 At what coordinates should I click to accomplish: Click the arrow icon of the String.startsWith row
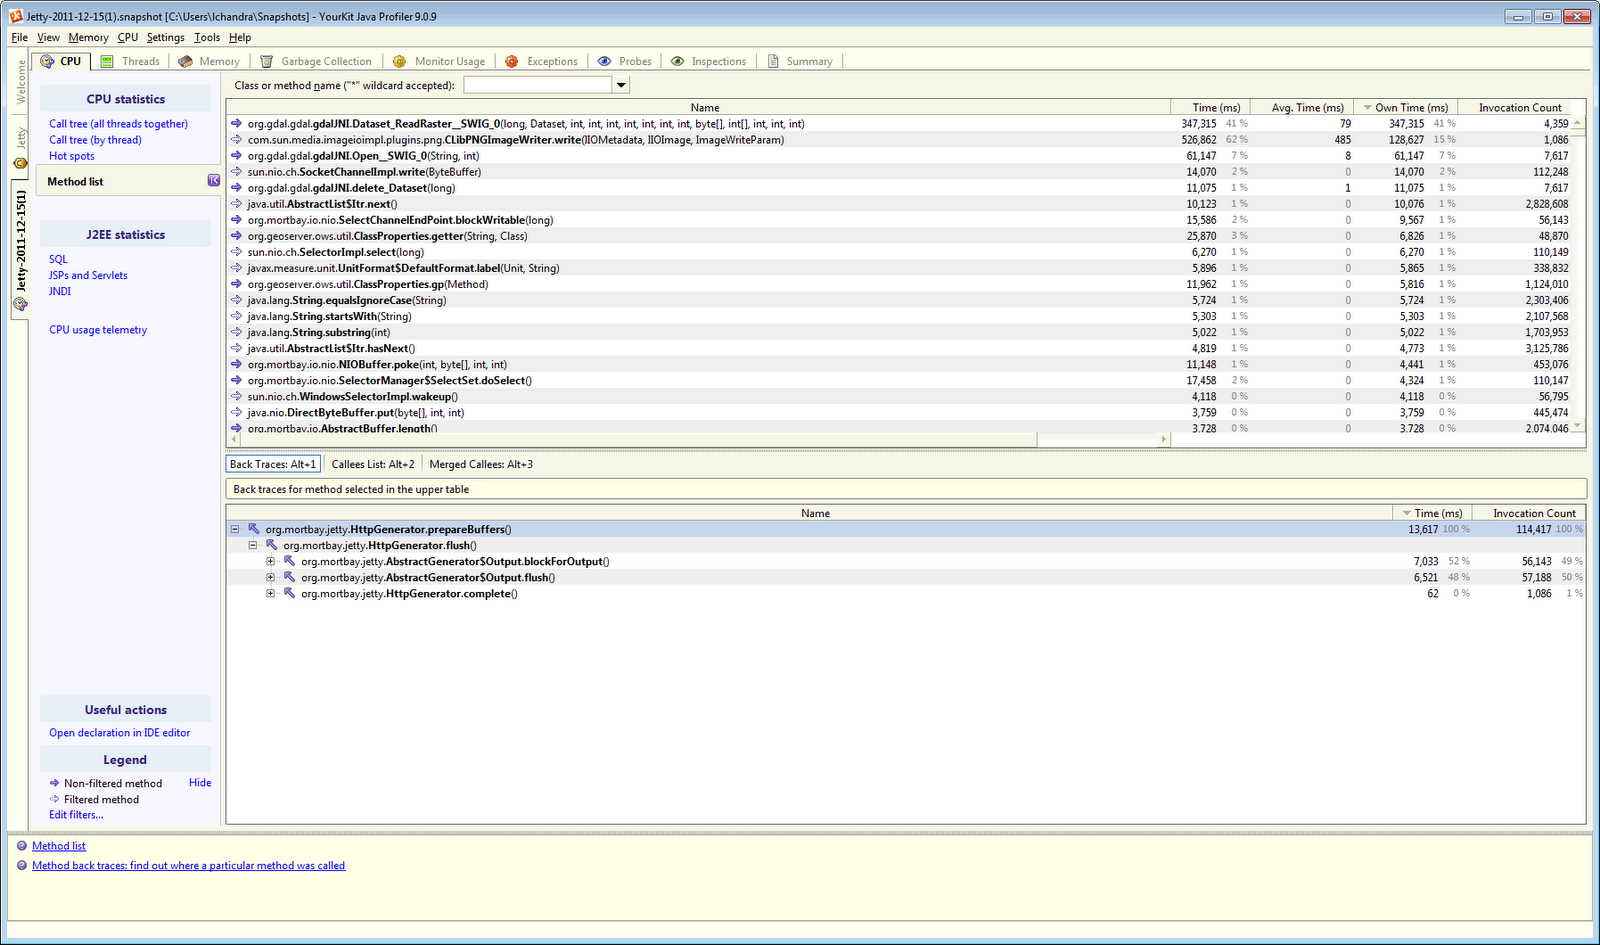click(237, 316)
